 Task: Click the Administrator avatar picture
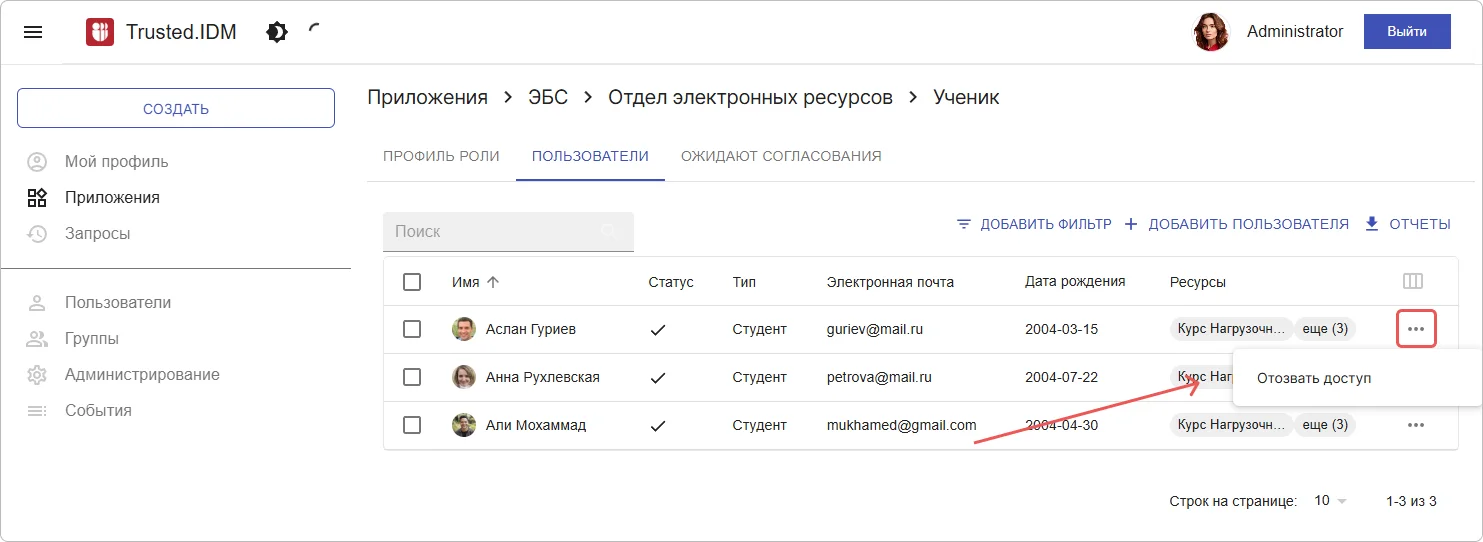[1211, 32]
